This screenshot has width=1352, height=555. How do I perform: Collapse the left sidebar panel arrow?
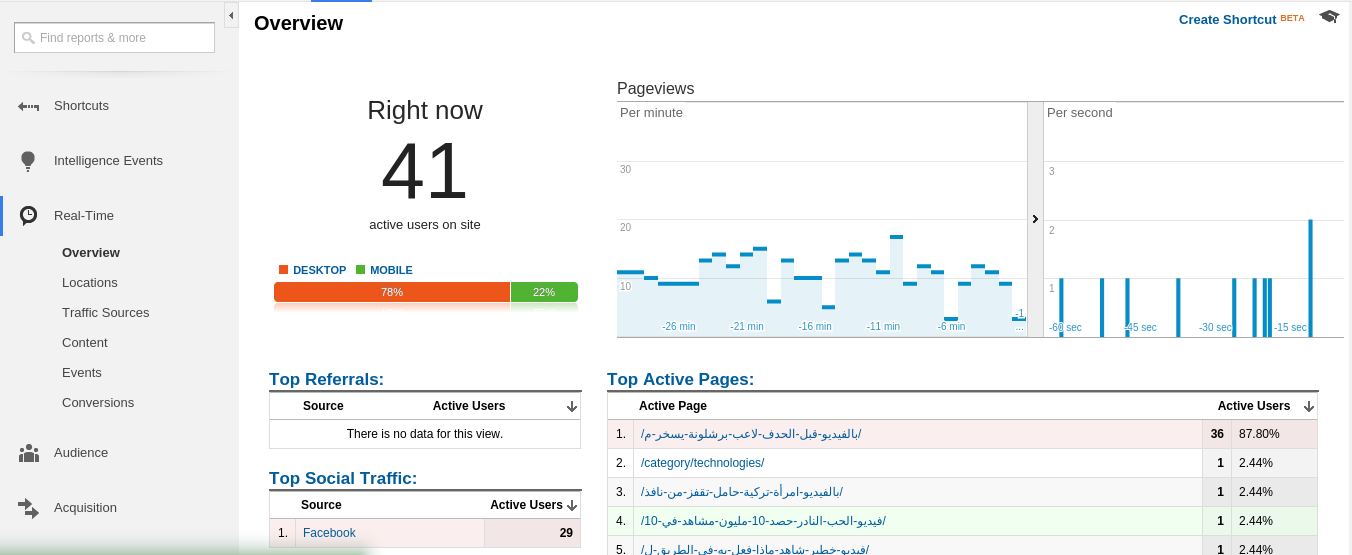tap(231, 15)
